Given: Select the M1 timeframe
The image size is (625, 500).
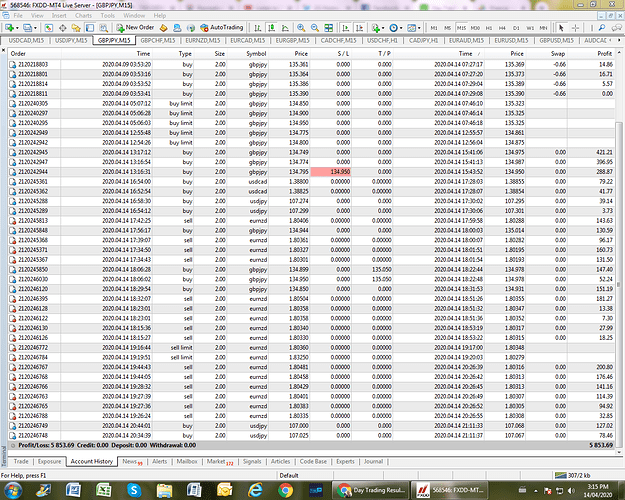Looking at the screenshot, I should (x=434, y=28).
